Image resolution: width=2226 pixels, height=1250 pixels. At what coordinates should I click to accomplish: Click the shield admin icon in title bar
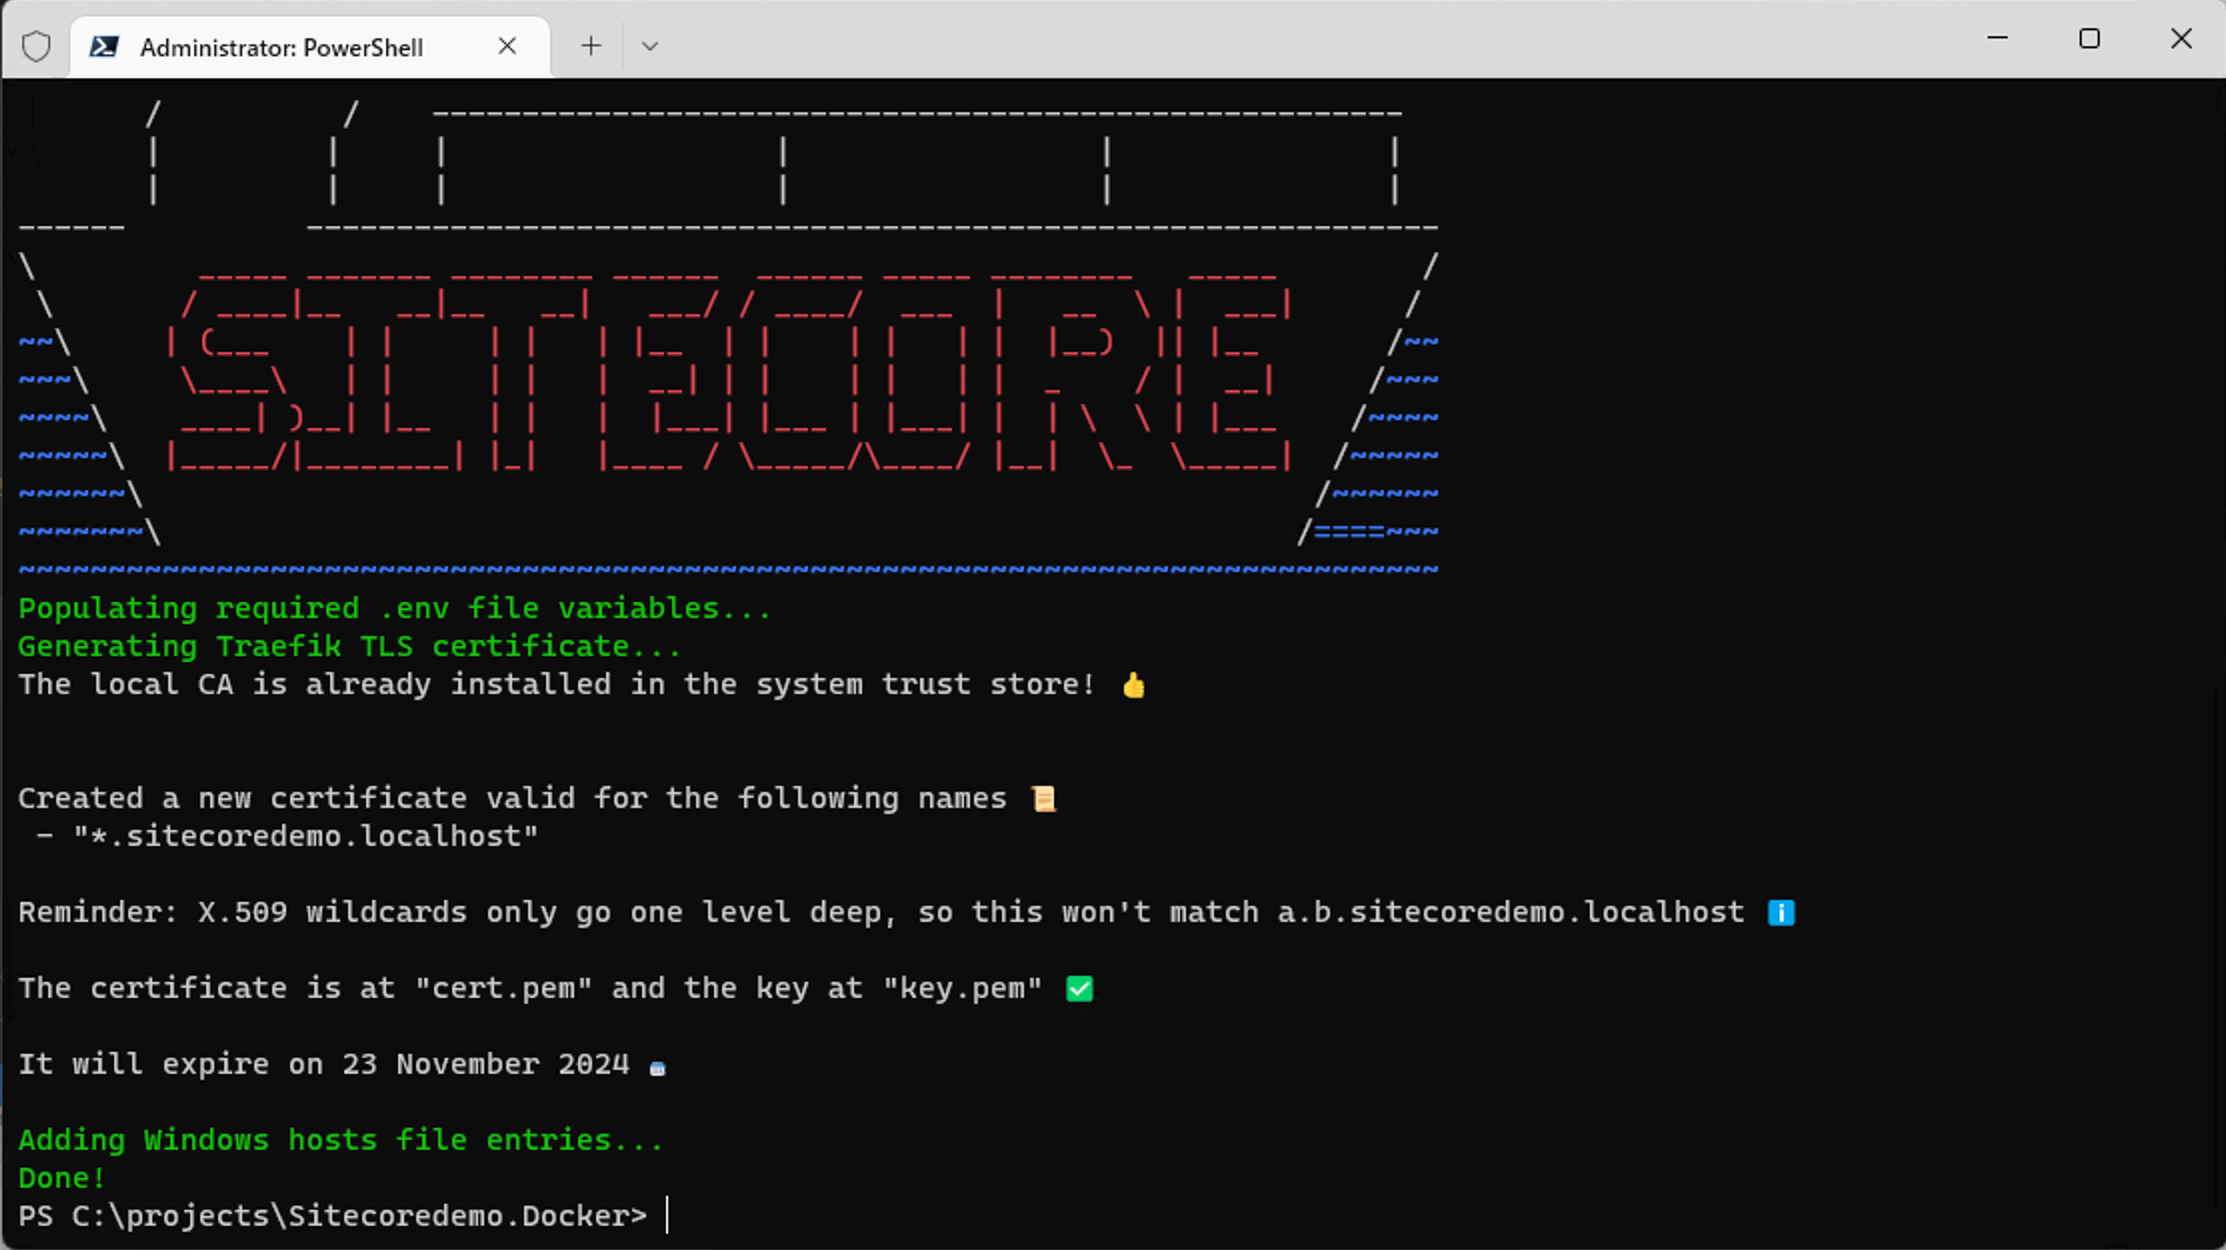(37, 46)
